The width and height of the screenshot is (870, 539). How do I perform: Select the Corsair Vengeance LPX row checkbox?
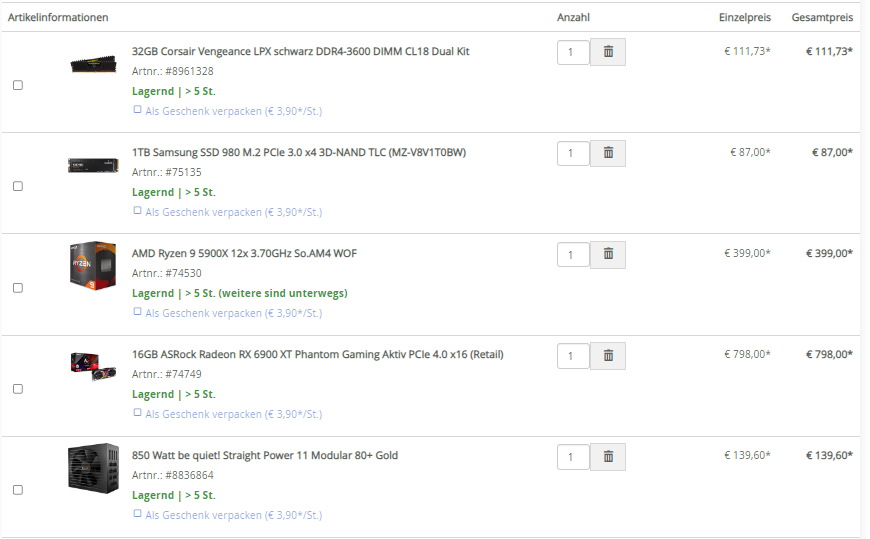coord(18,85)
